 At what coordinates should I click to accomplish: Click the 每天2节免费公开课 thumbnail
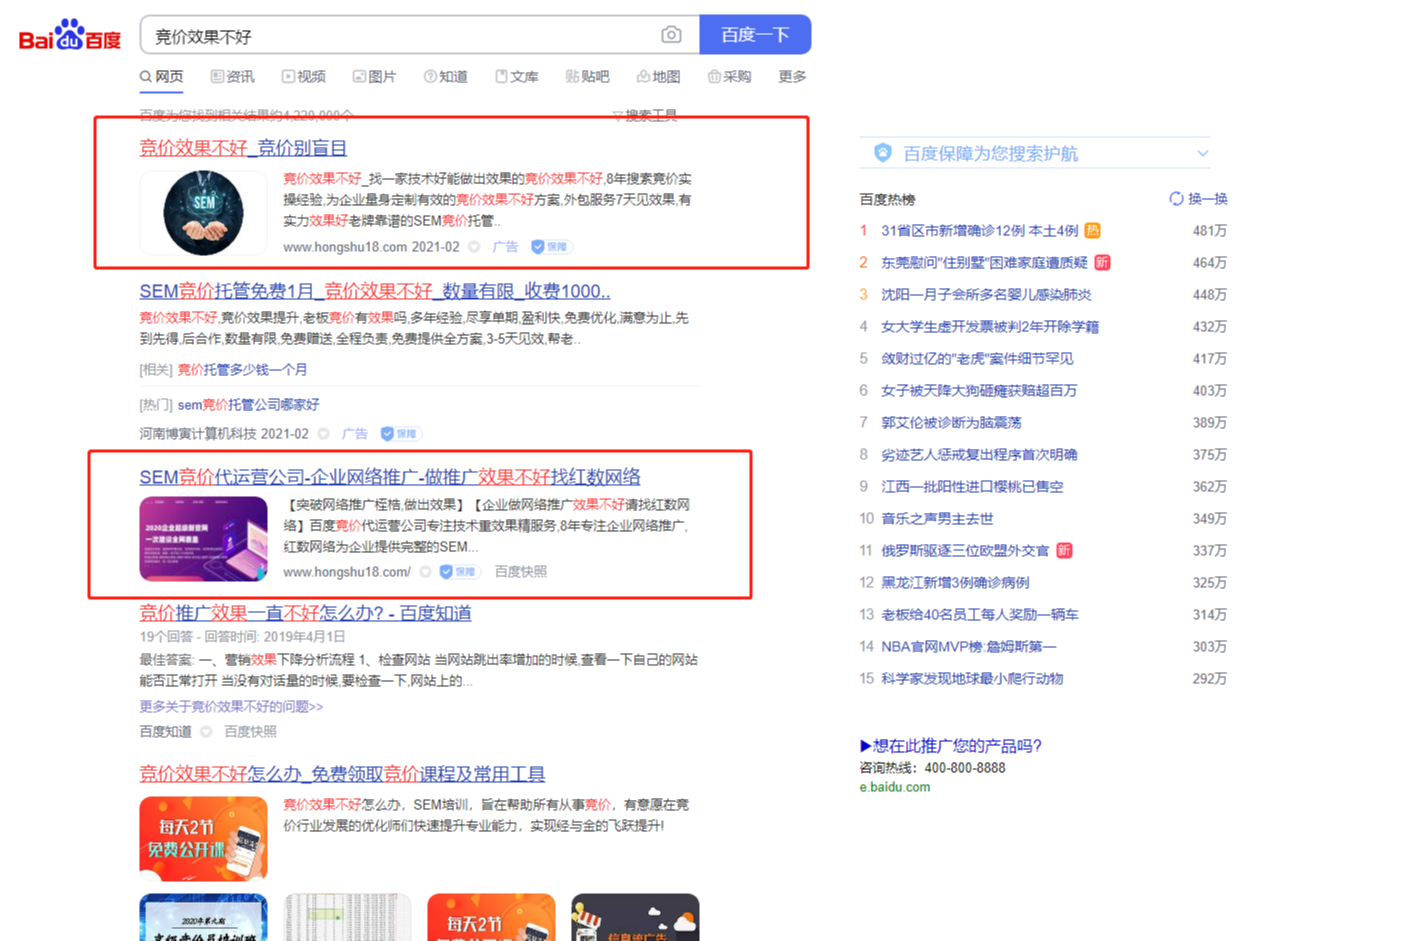(x=203, y=838)
